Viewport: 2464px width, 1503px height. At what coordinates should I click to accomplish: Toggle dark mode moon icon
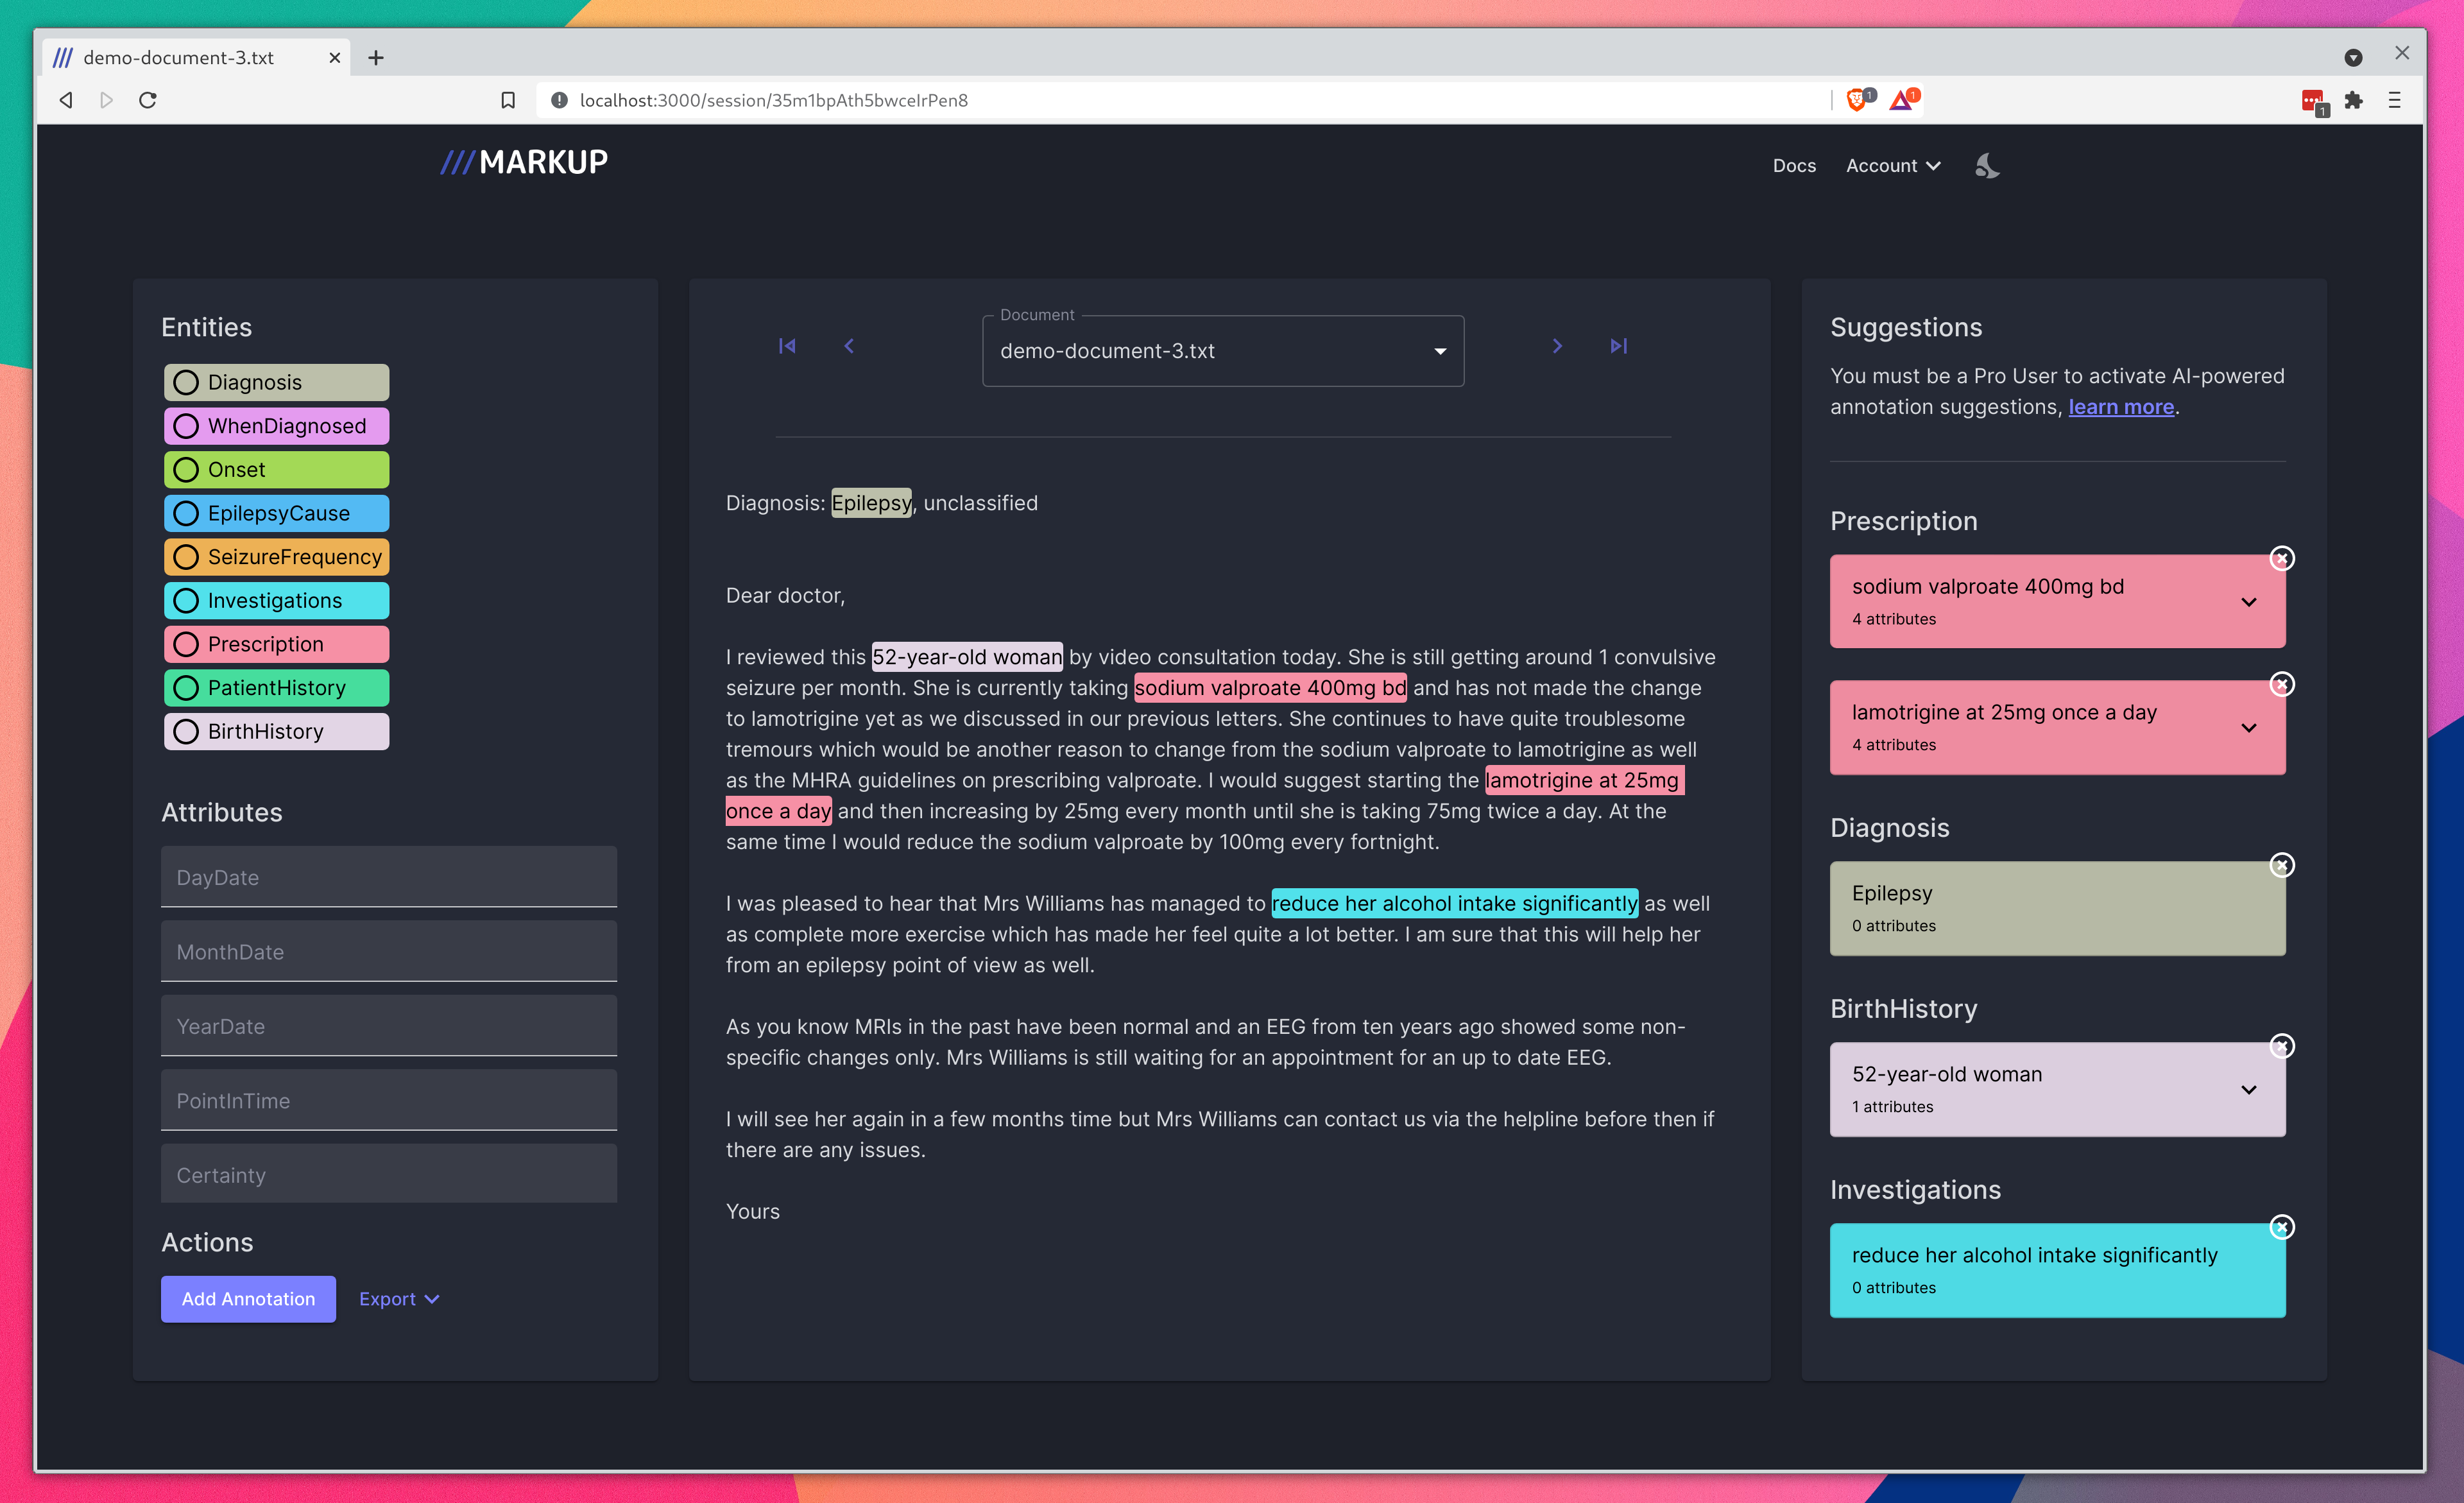[1987, 166]
